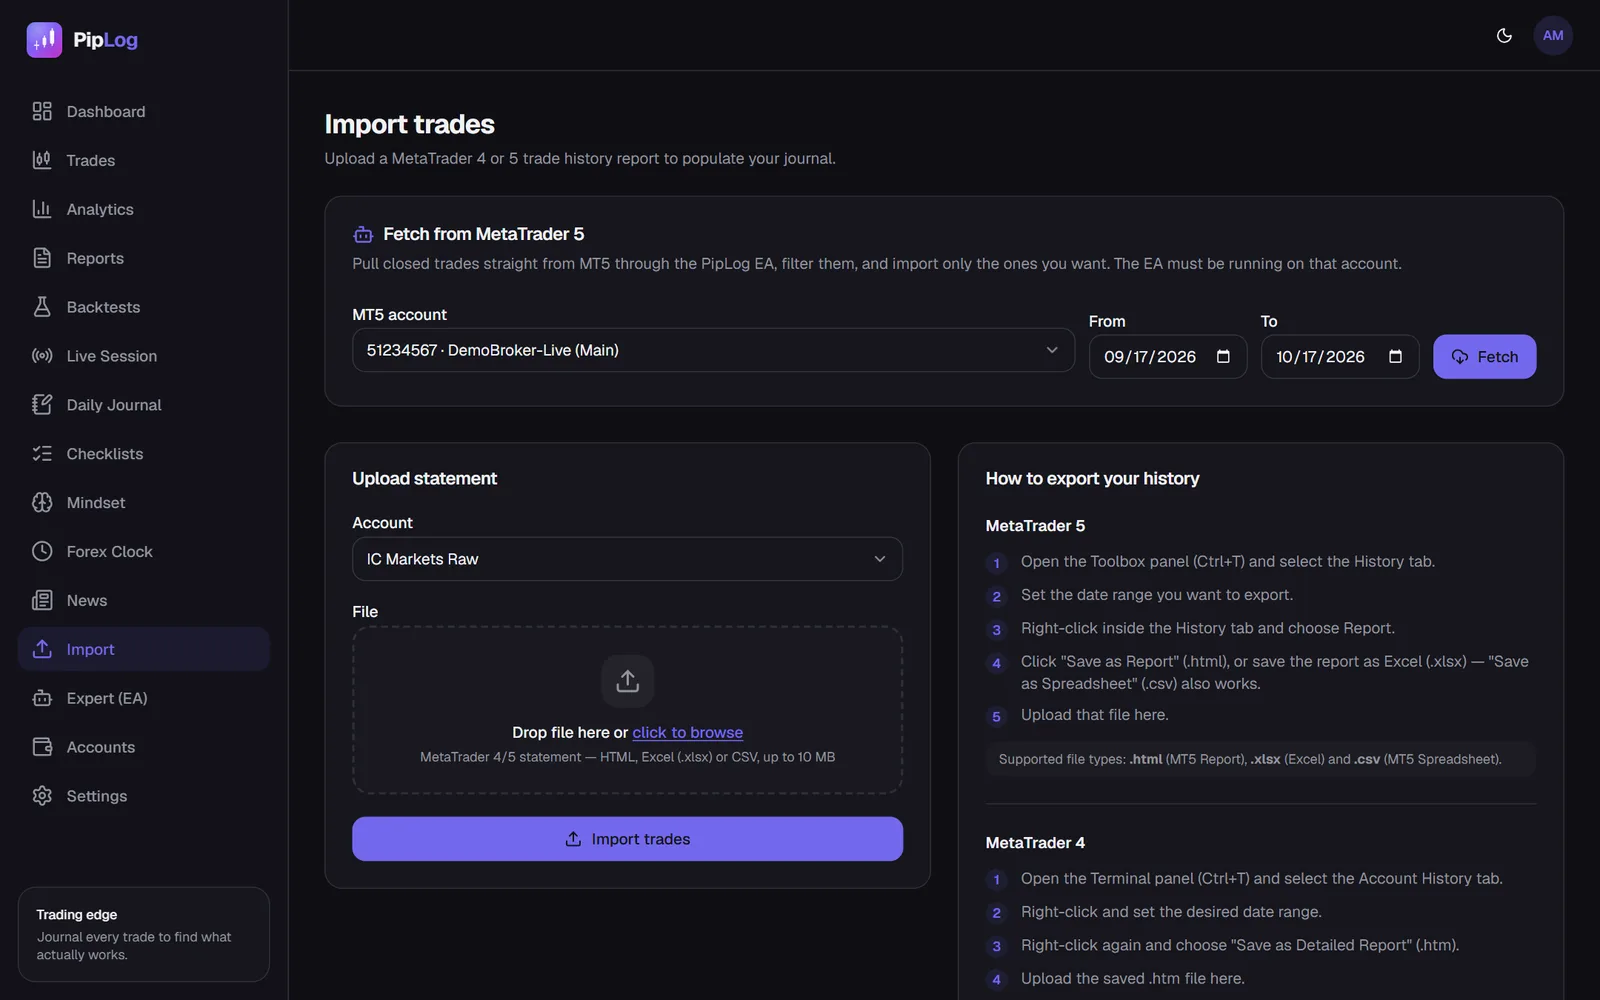Image resolution: width=1600 pixels, height=1000 pixels.
Task: Click 'Fetch from MetaTrader 5' heading
Action: point(483,234)
